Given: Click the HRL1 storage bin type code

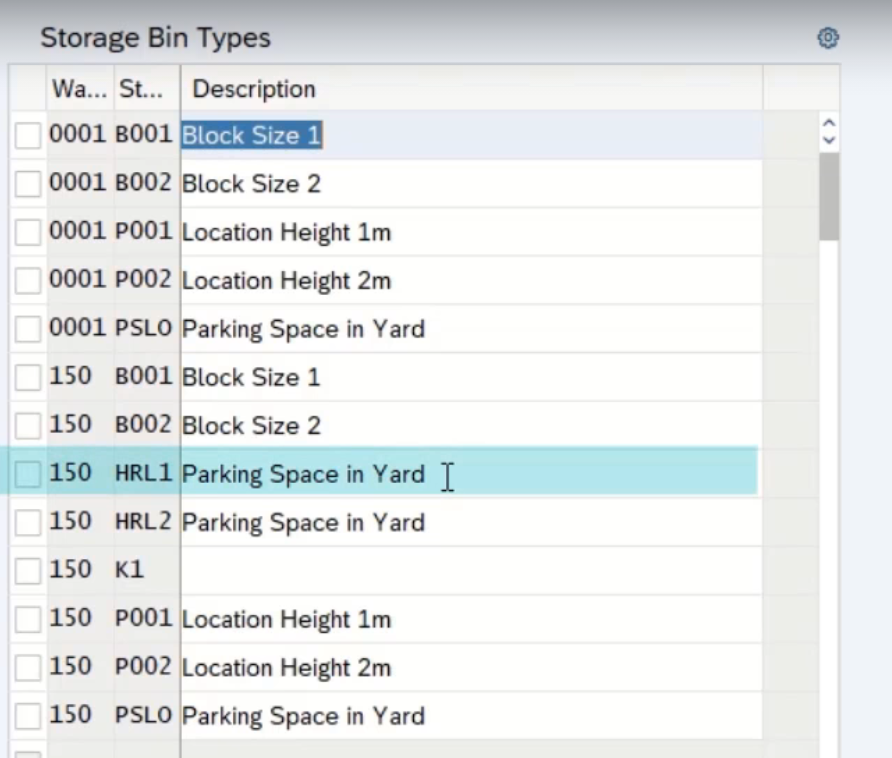Looking at the screenshot, I should click(x=143, y=473).
